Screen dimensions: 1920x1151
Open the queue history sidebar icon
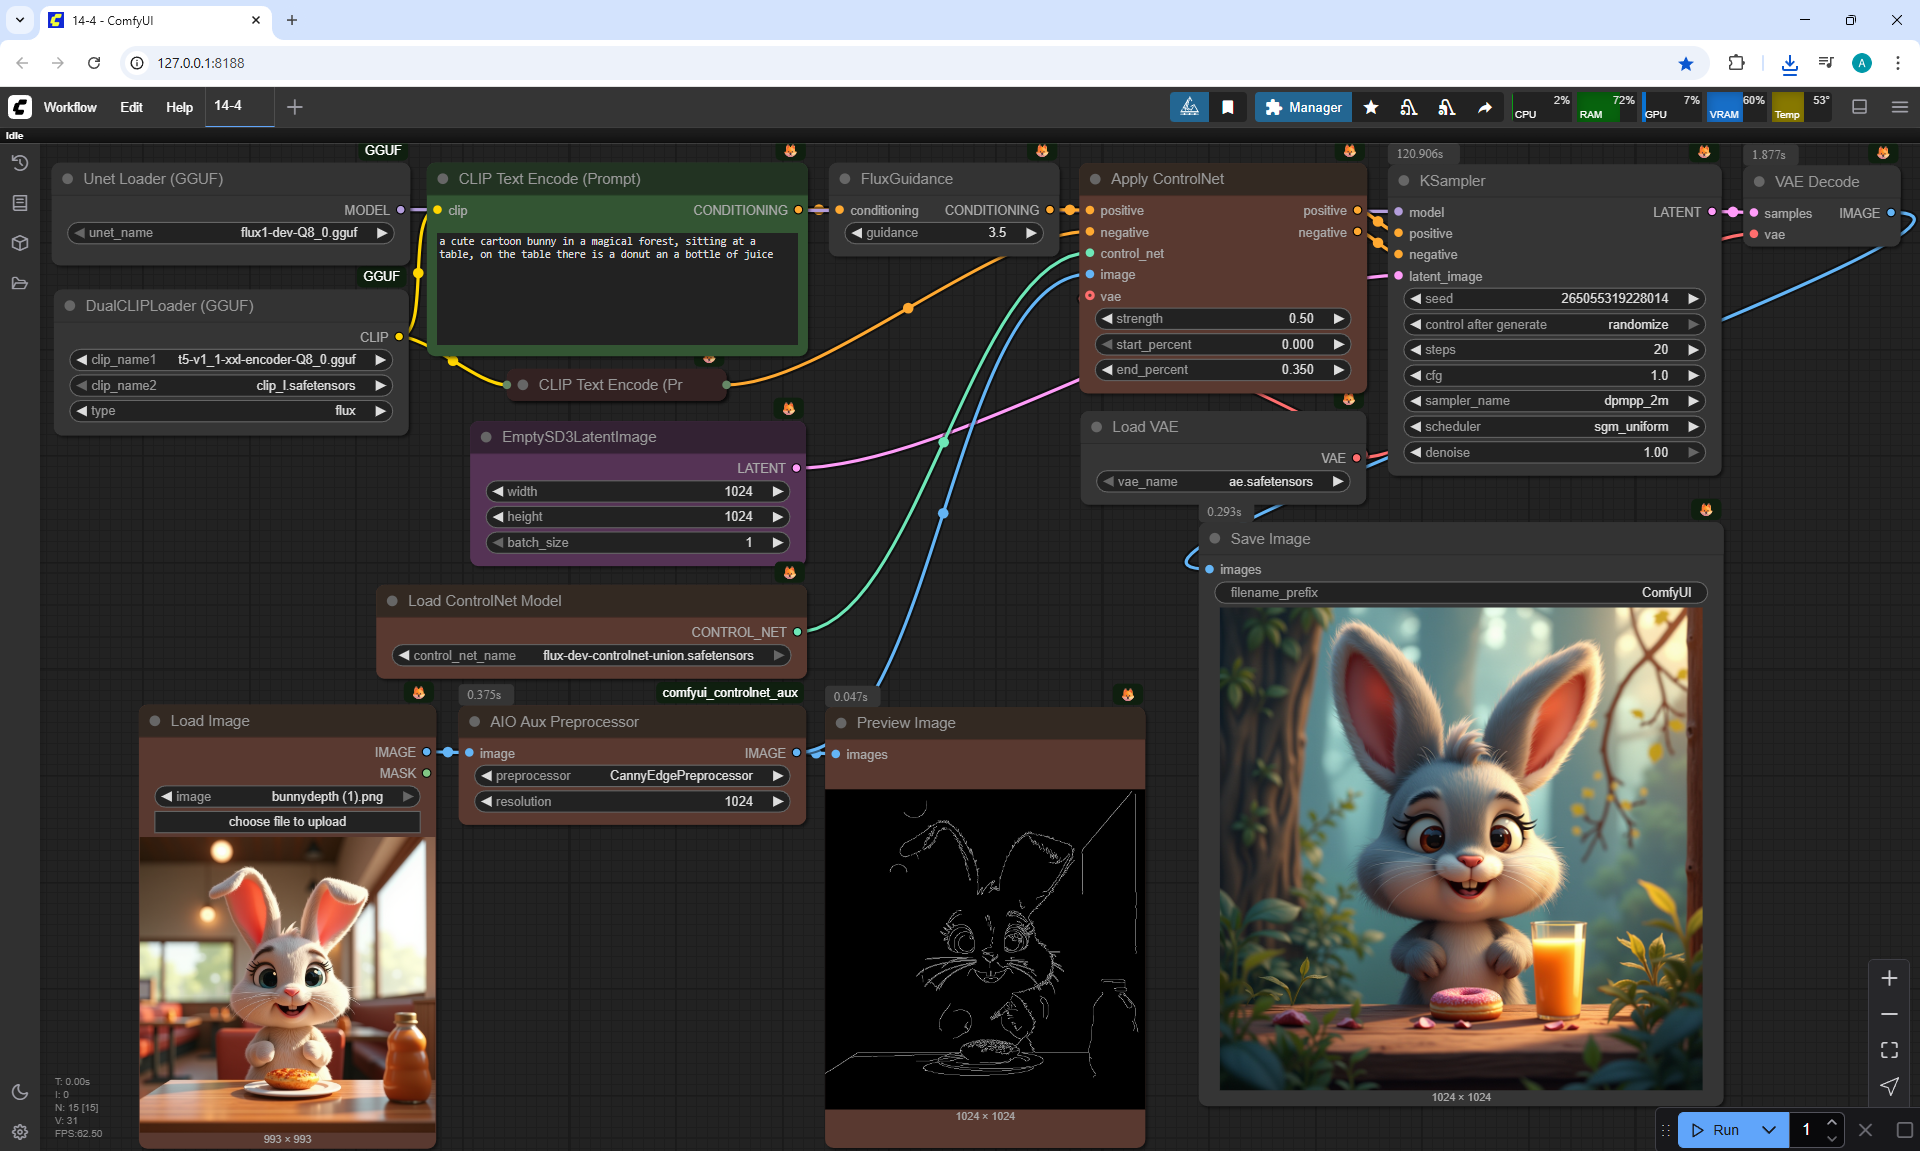(x=19, y=163)
